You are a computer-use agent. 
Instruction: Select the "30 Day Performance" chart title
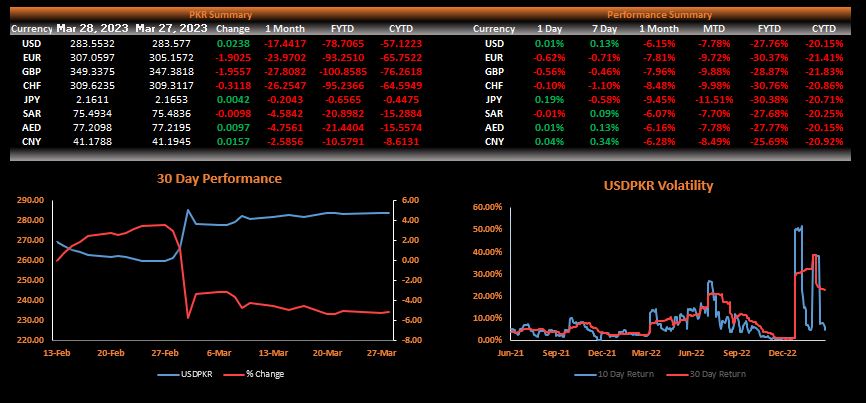219,179
